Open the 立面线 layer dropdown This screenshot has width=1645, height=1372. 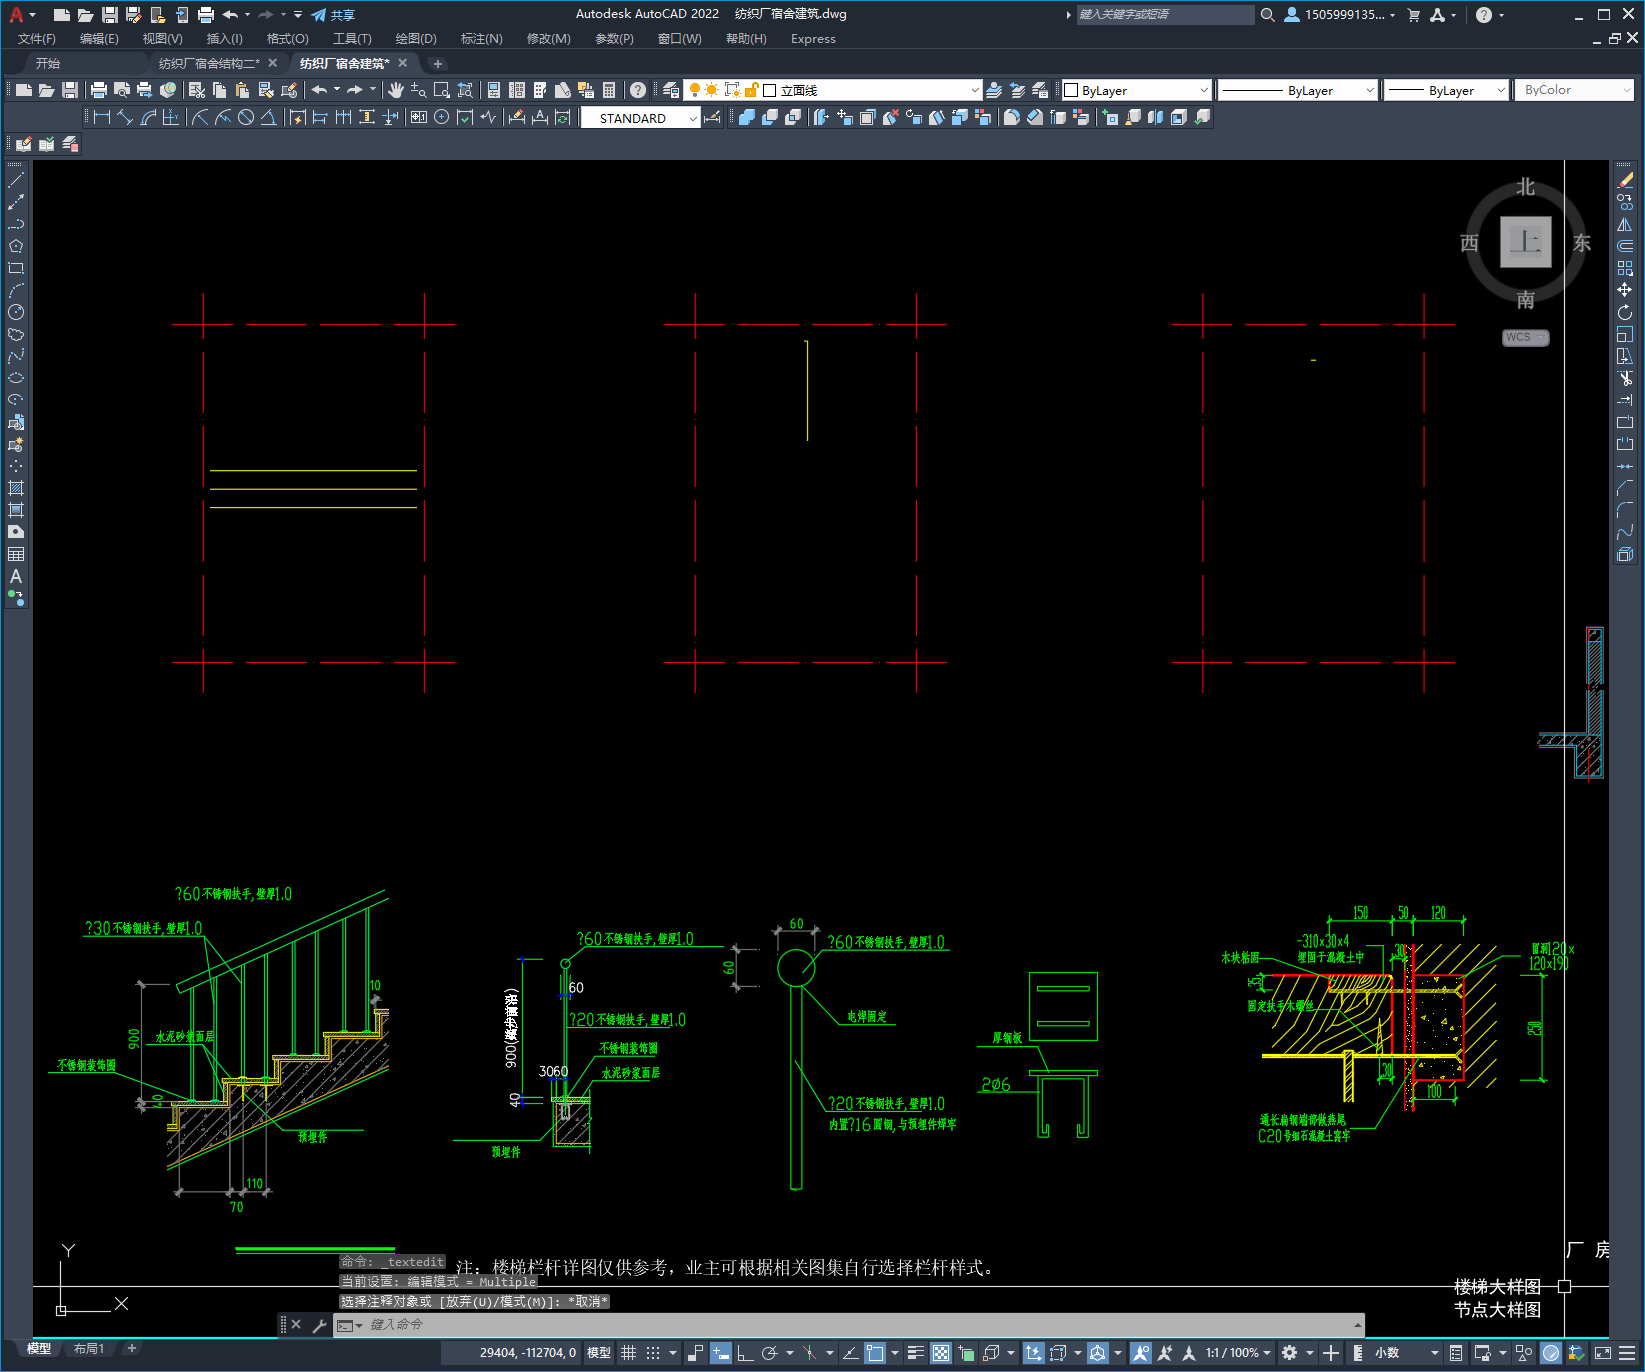coord(832,90)
